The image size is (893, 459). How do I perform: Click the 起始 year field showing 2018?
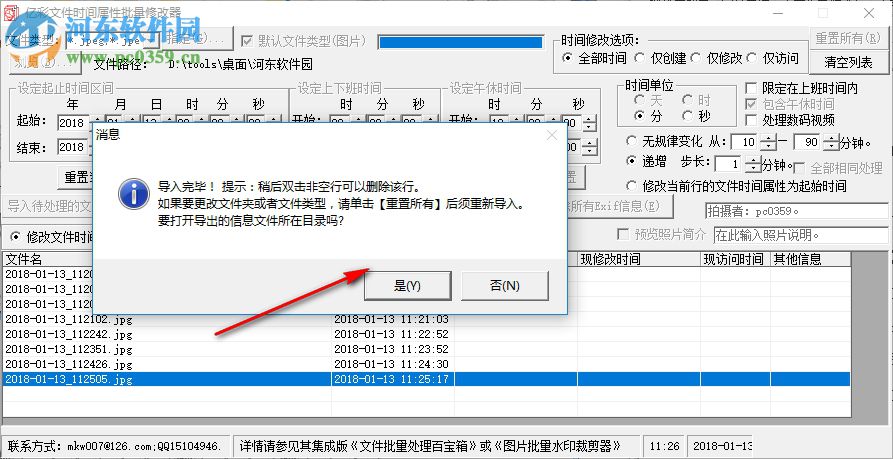[x=73, y=123]
